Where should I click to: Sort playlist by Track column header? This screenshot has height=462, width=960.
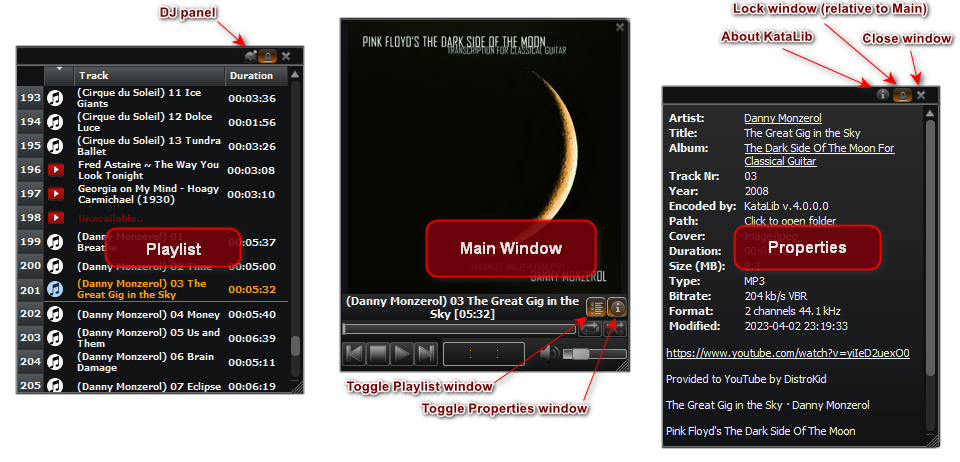click(150, 76)
